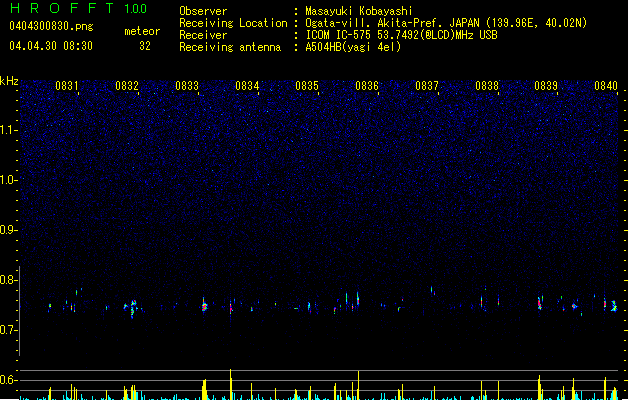Click the 'meteor' label
The width and height of the screenshot is (629, 400).
coord(142,31)
